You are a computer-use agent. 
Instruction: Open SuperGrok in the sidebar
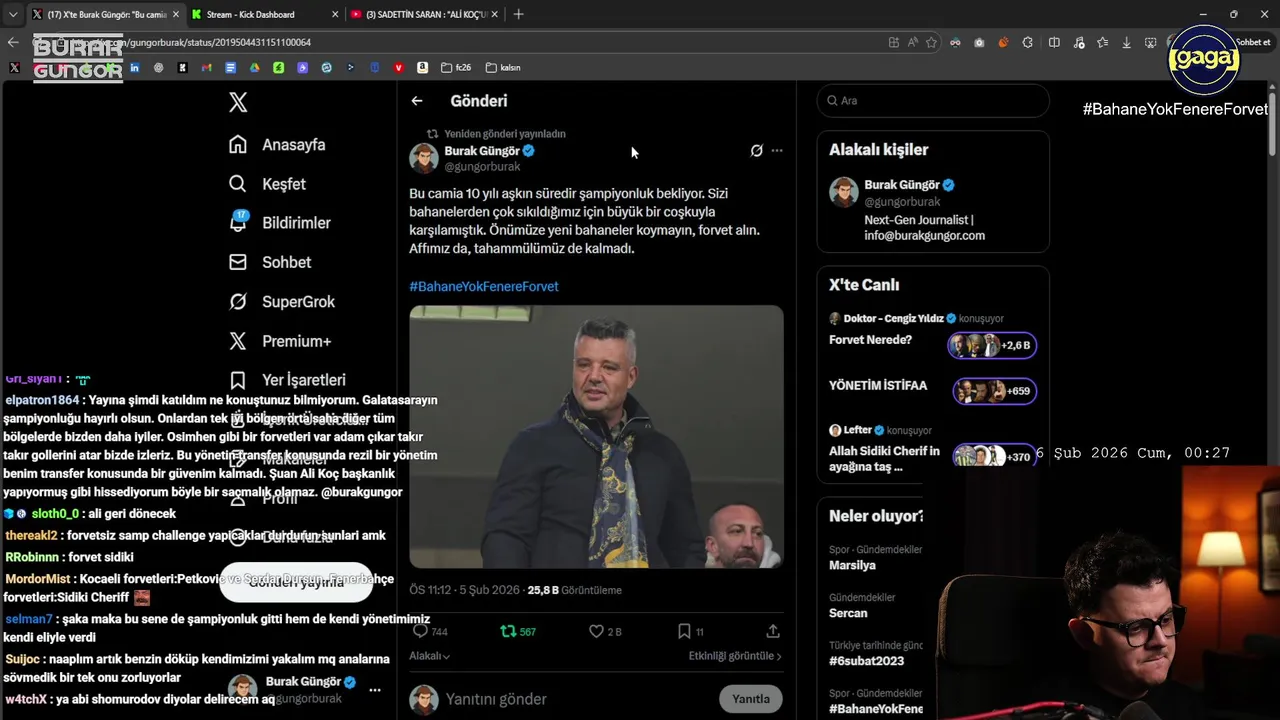click(282, 301)
